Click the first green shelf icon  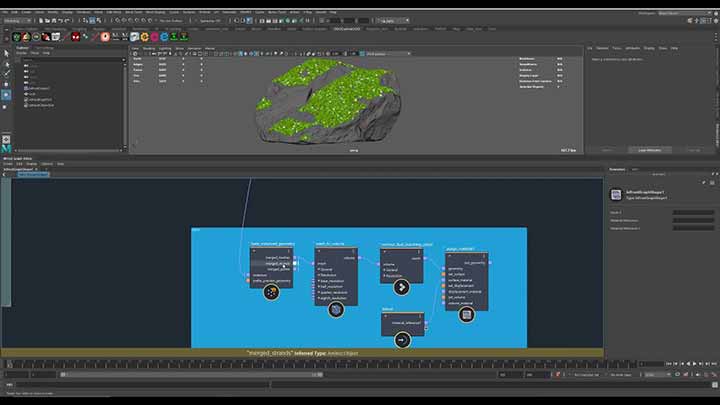coord(17,37)
